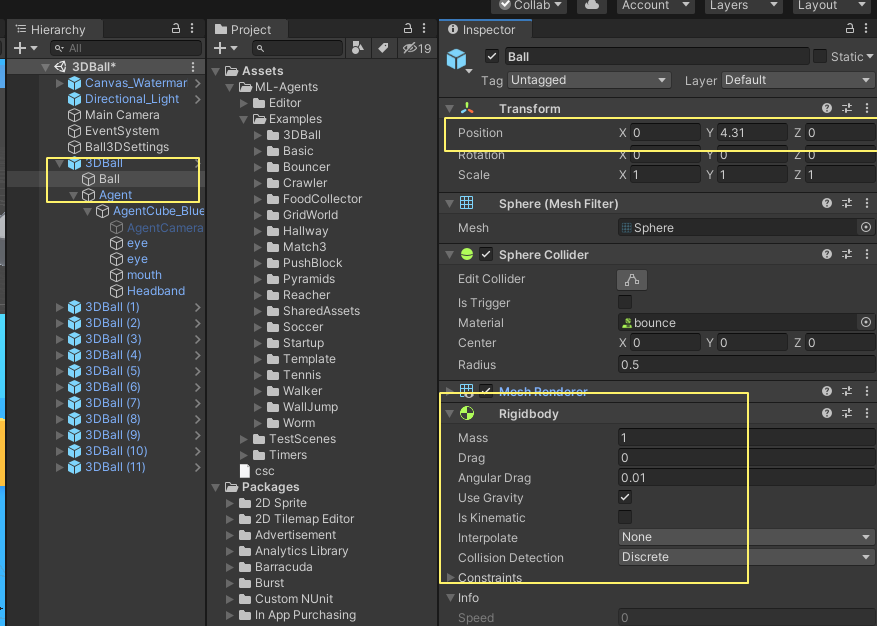Image resolution: width=877 pixels, height=626 pixels.
Task: Open the 3DBall scene options menu
Action: pos(193,67)
